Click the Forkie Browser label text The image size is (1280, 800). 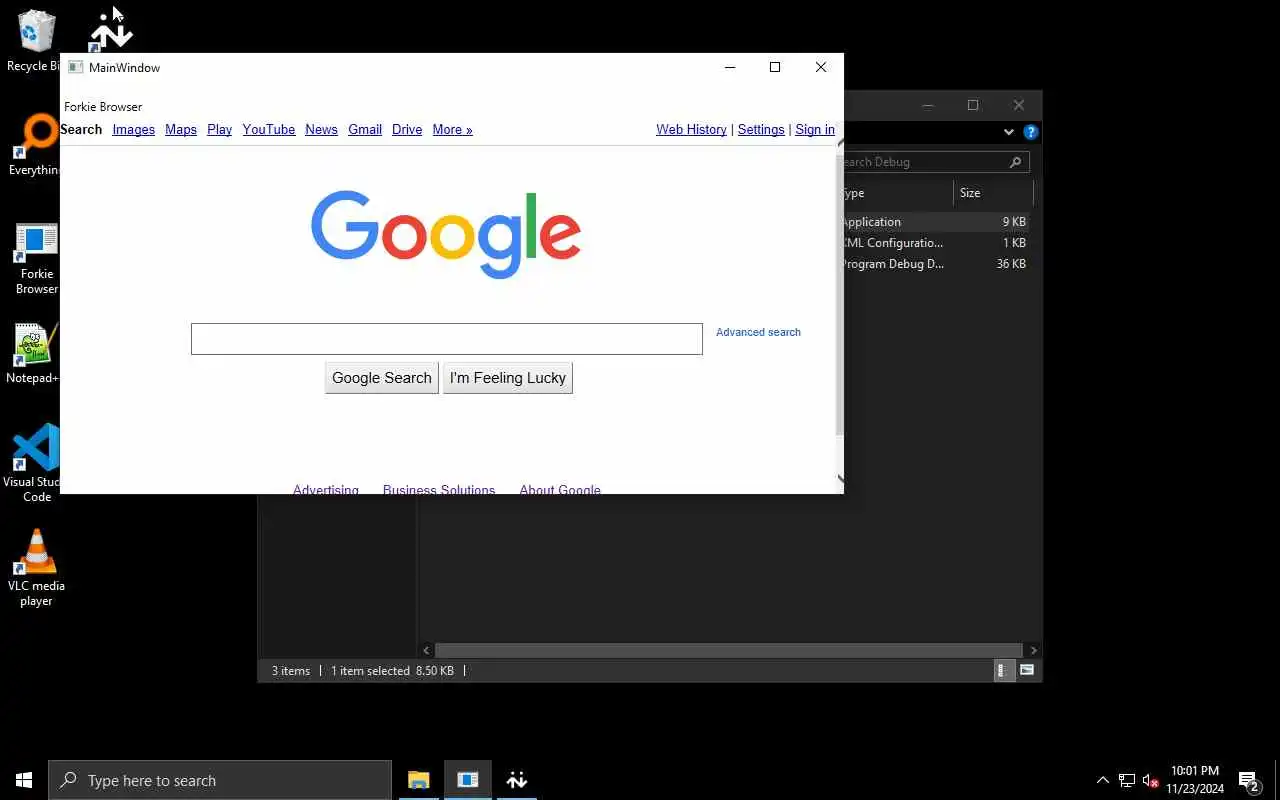pyautogui.click(x=103, y=107)
